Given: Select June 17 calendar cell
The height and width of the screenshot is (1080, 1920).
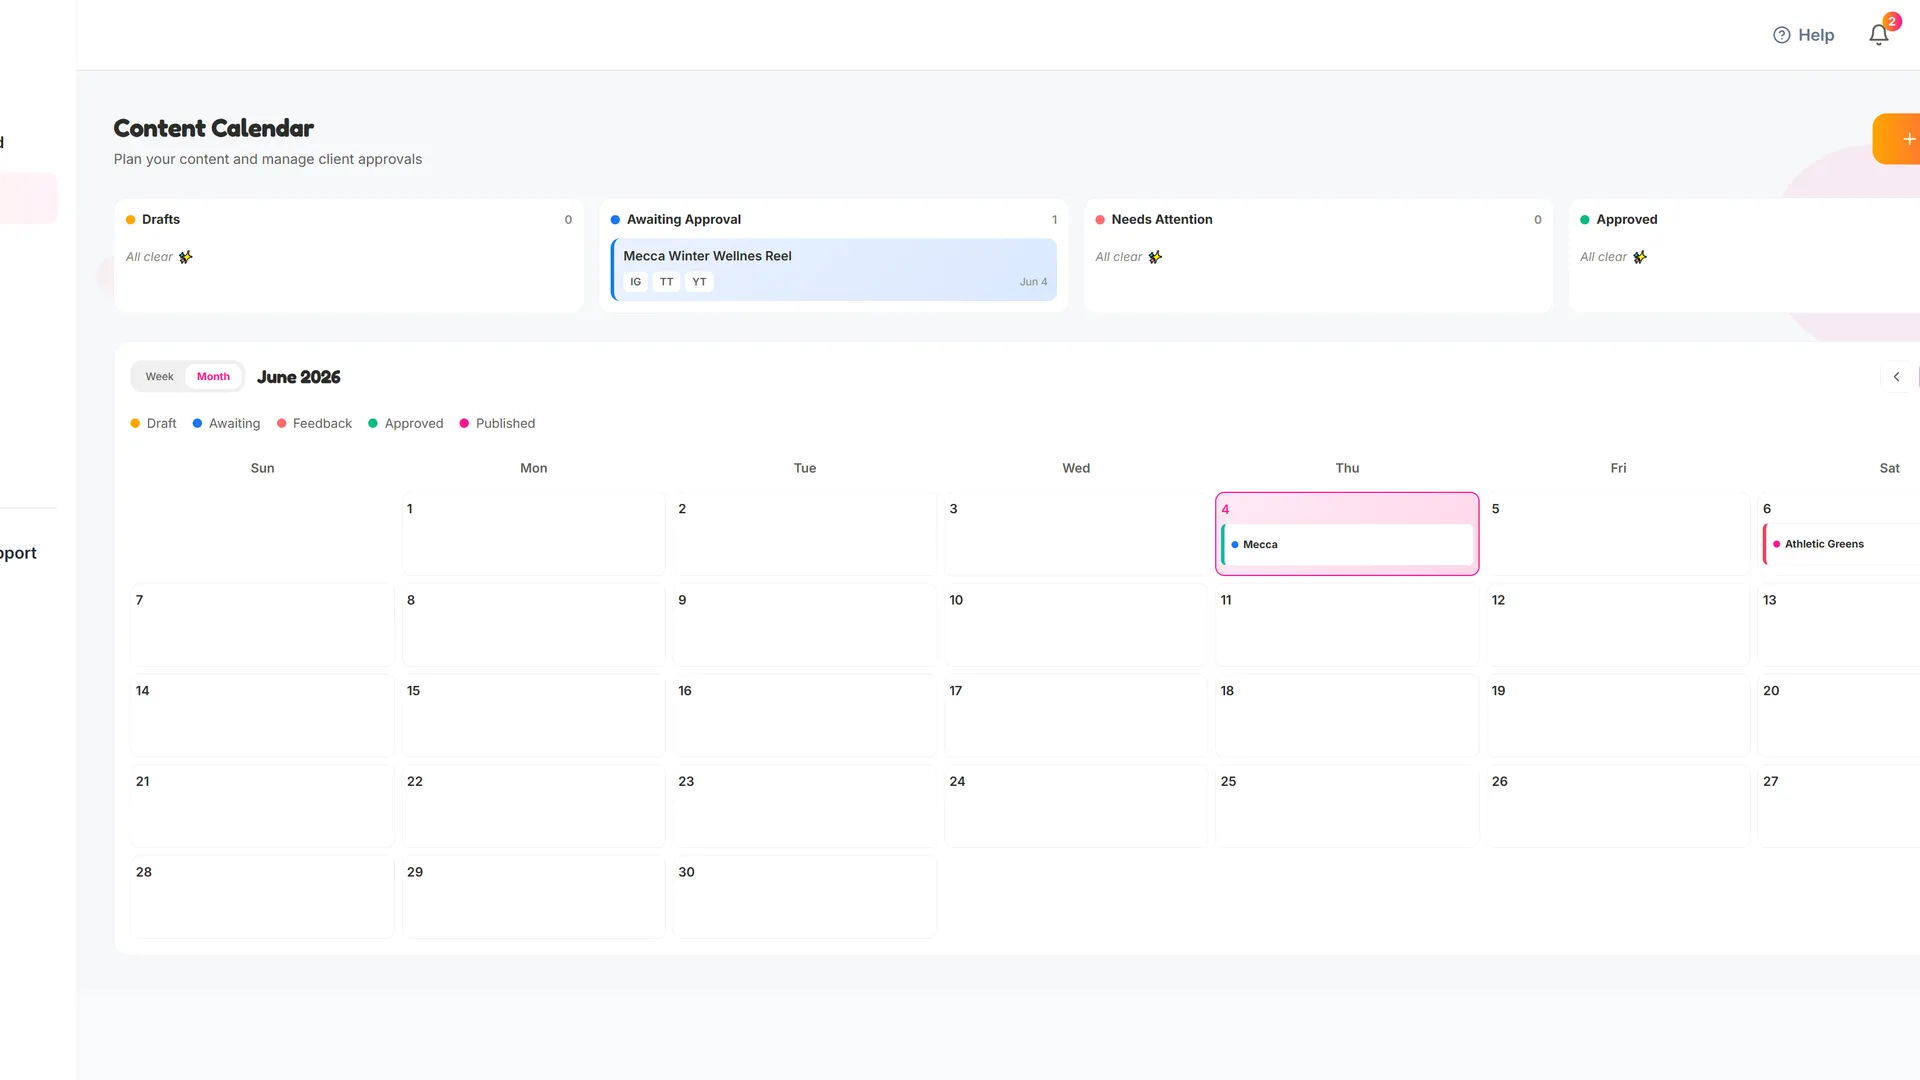Looking at the screenshot, I should (x=1076, y=716).
